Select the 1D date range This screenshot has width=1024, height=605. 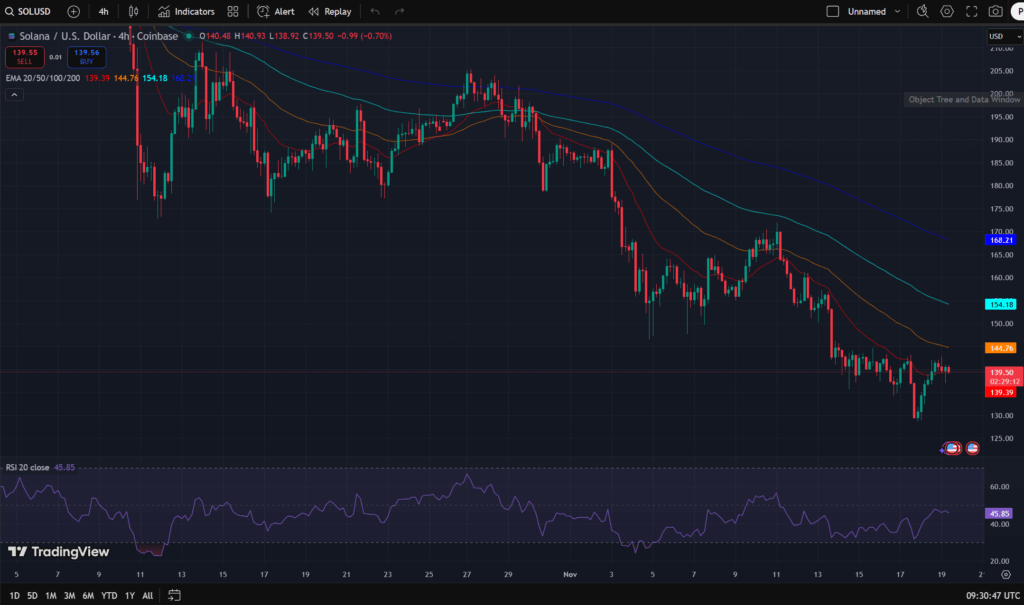pyautogui.click(x=14, y=595)
